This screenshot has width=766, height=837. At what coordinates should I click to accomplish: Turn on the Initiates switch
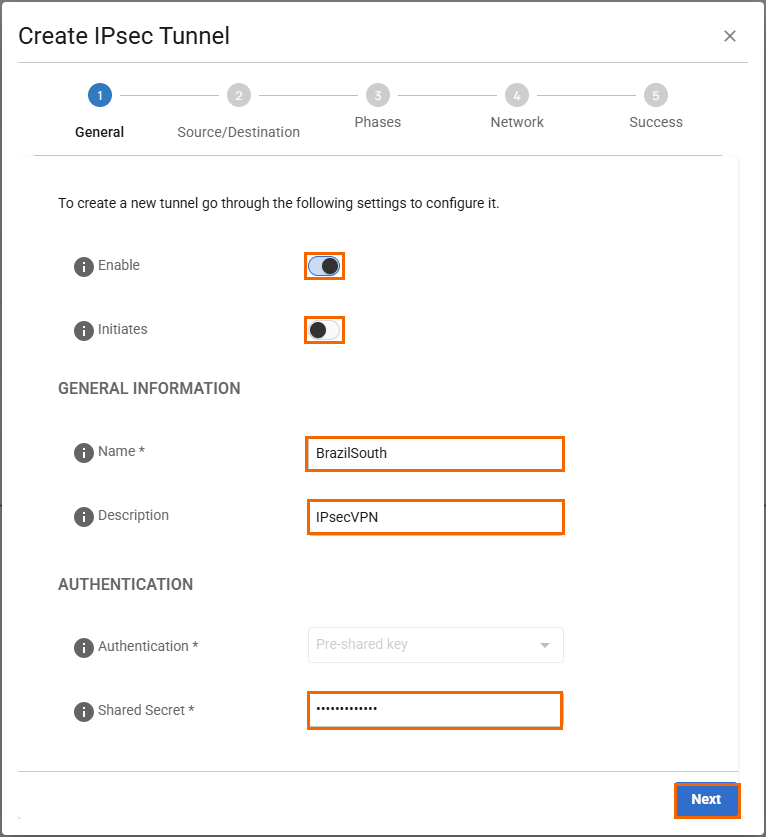tap(324, 330)
